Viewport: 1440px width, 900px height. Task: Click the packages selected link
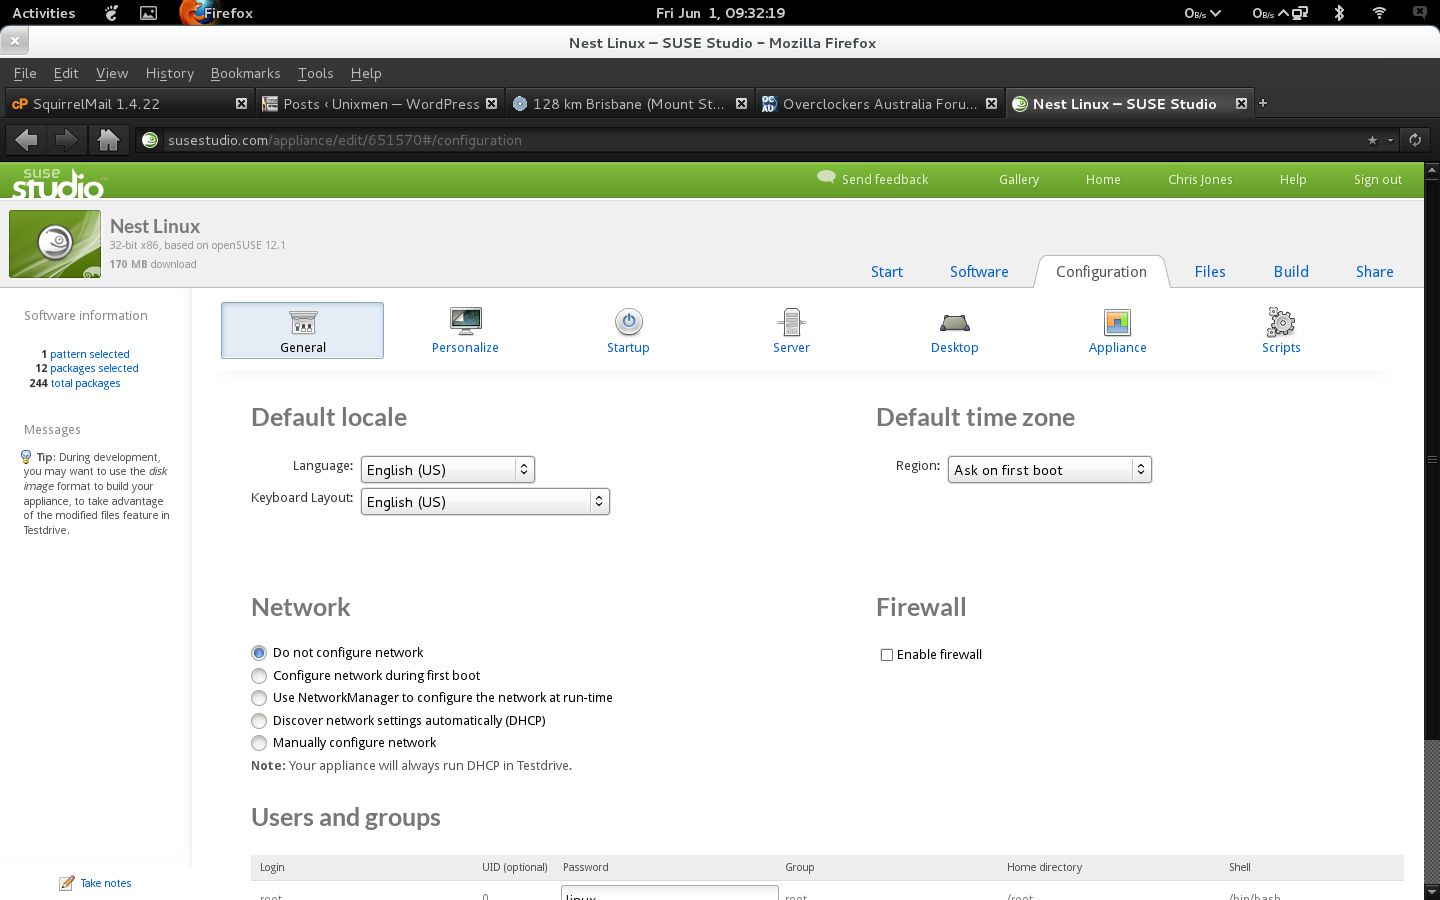(x=94, y=368)
